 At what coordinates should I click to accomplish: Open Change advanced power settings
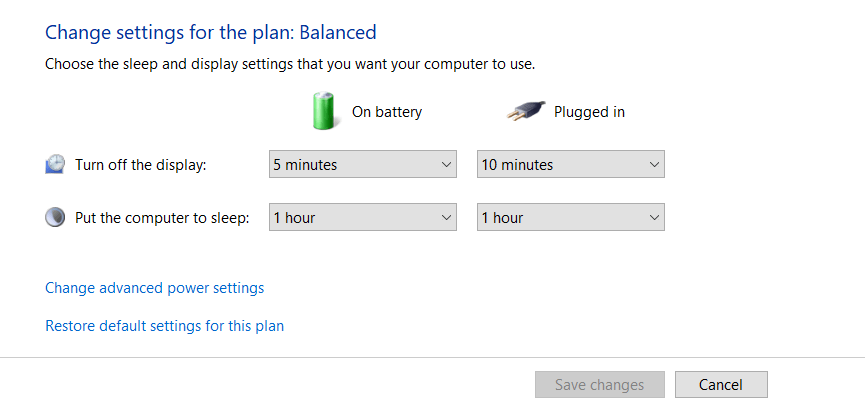click(155, 288)
